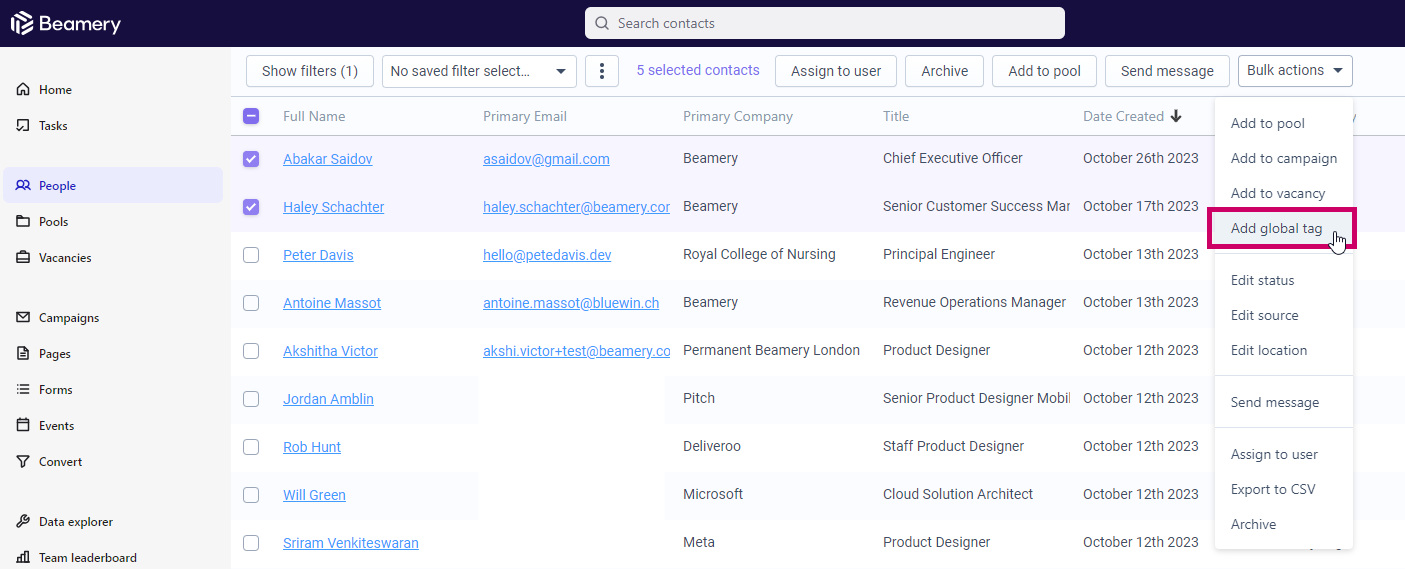
Task: Open Jordan Amblin contact link
Action: click(328, 399)
